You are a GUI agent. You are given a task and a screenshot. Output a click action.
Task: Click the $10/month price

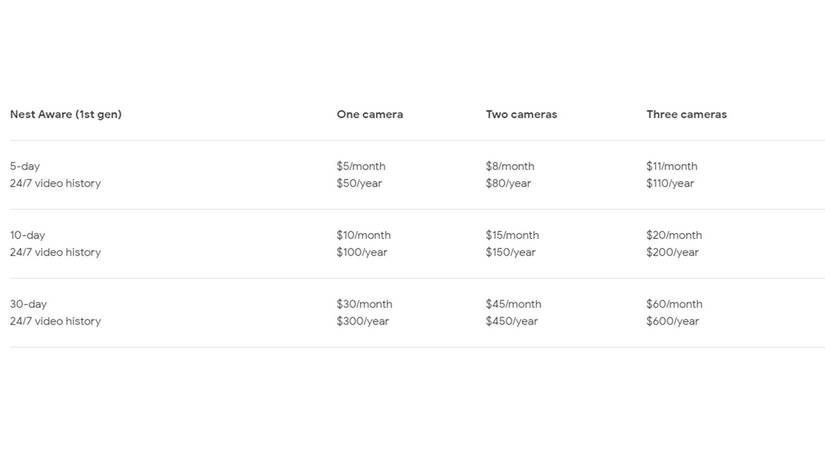[x=364, y=235]
